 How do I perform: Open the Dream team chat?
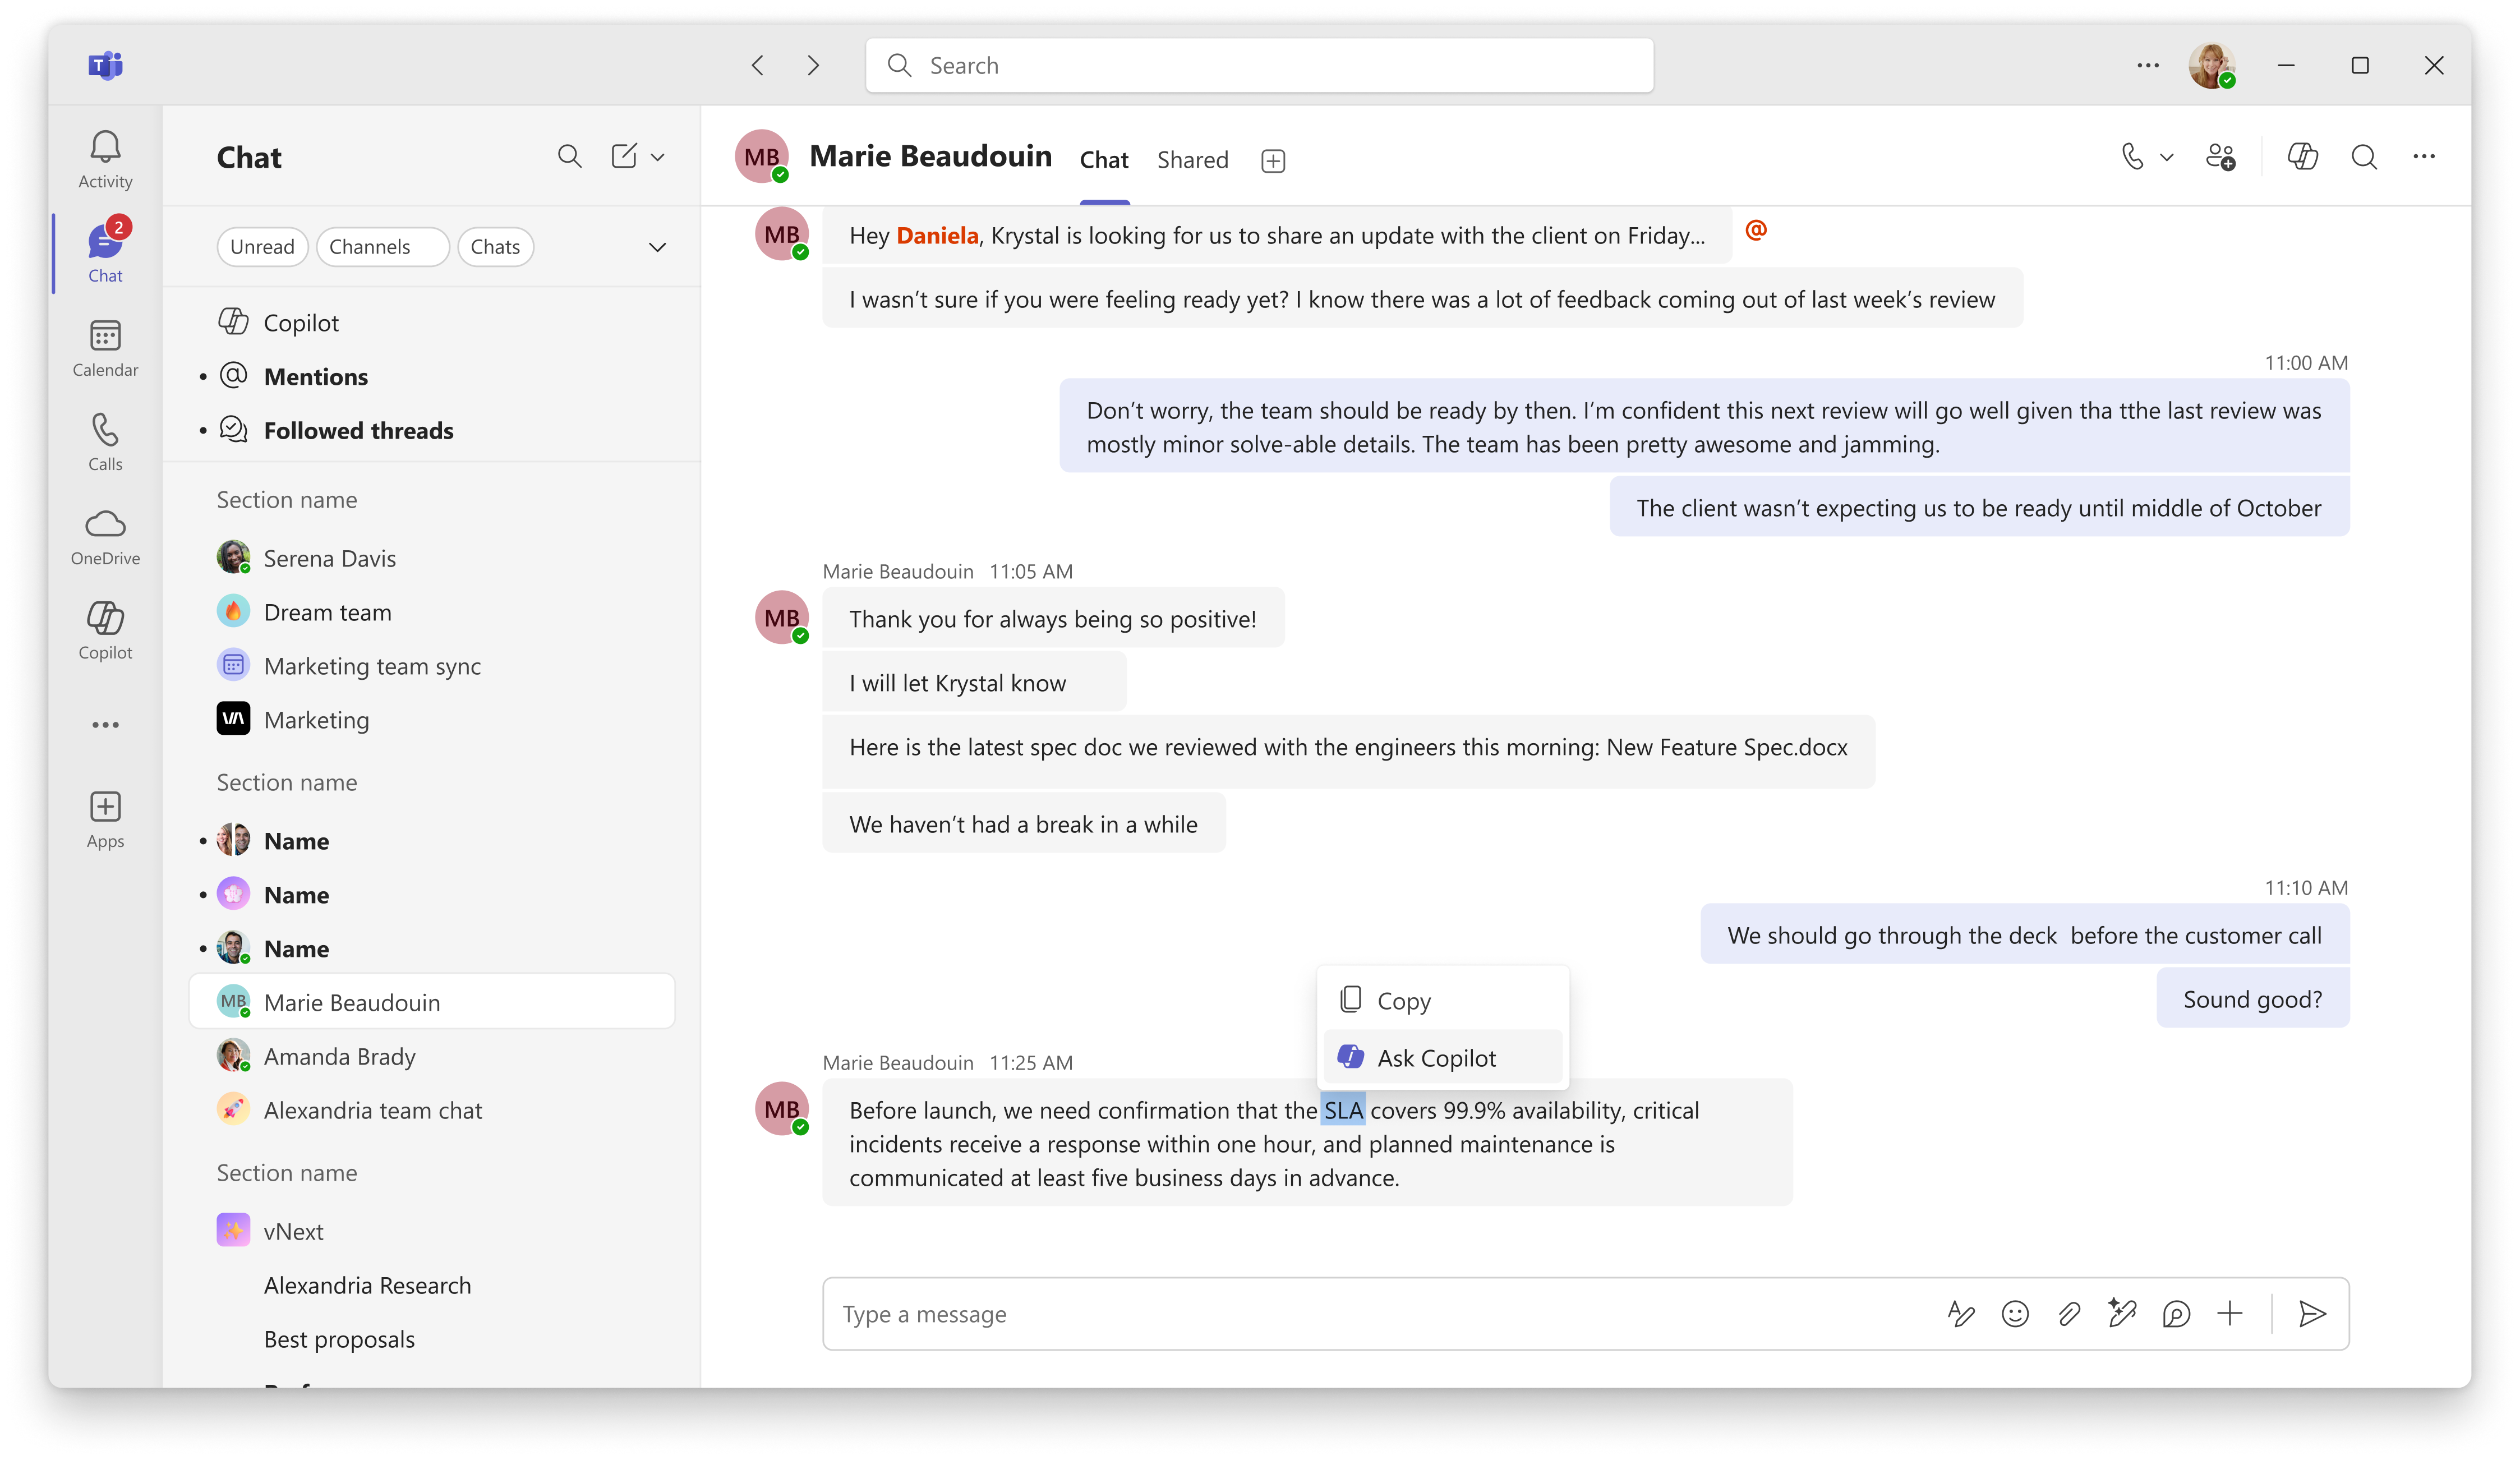pos(432,612)
